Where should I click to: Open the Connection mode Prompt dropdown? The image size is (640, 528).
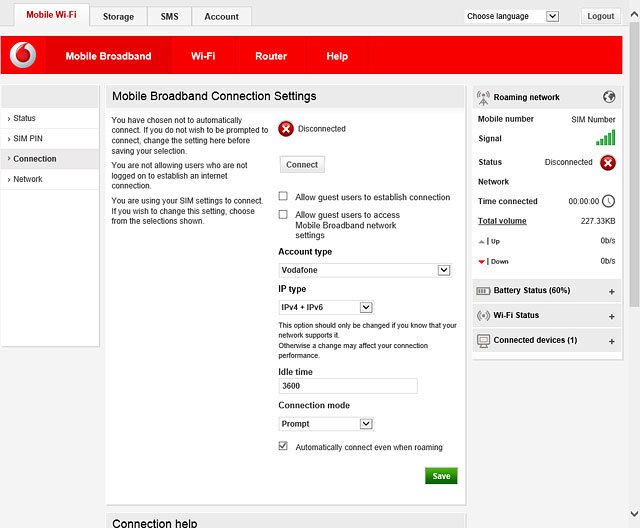tap(326, 424)
